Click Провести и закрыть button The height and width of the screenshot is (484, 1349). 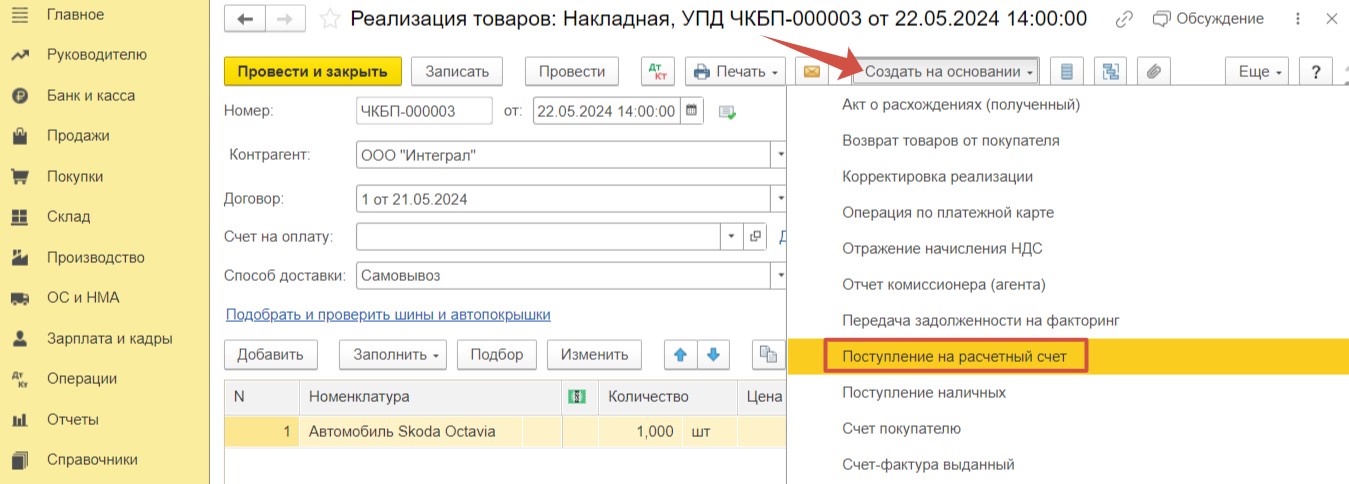click(313, 72)
